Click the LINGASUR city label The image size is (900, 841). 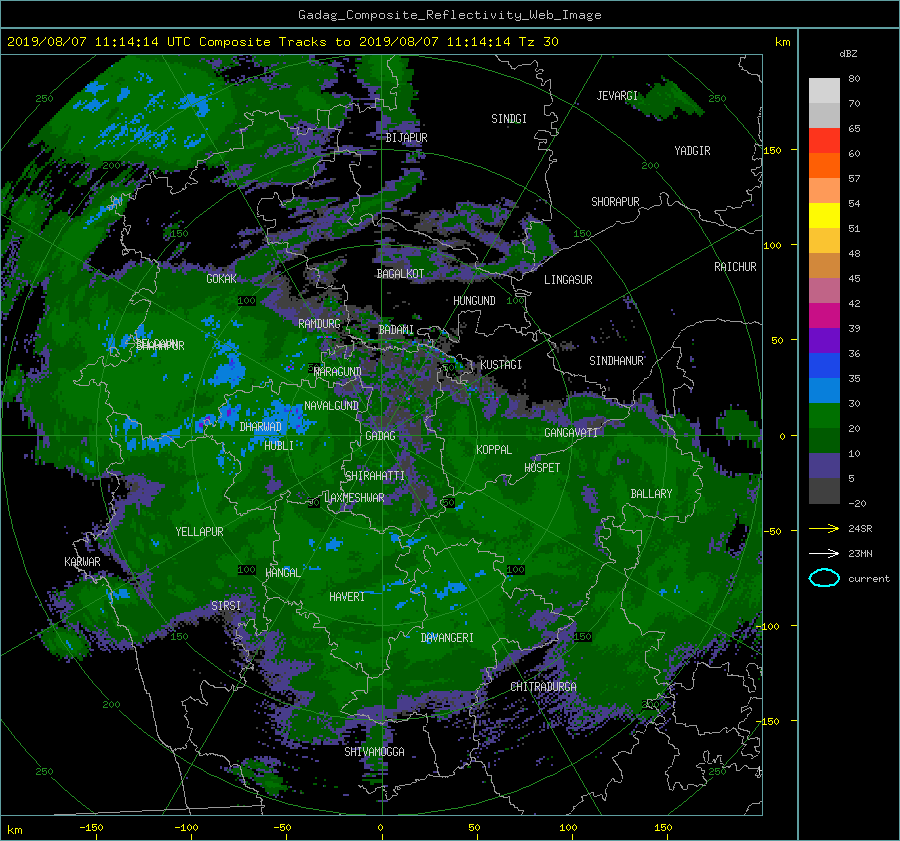568,280
